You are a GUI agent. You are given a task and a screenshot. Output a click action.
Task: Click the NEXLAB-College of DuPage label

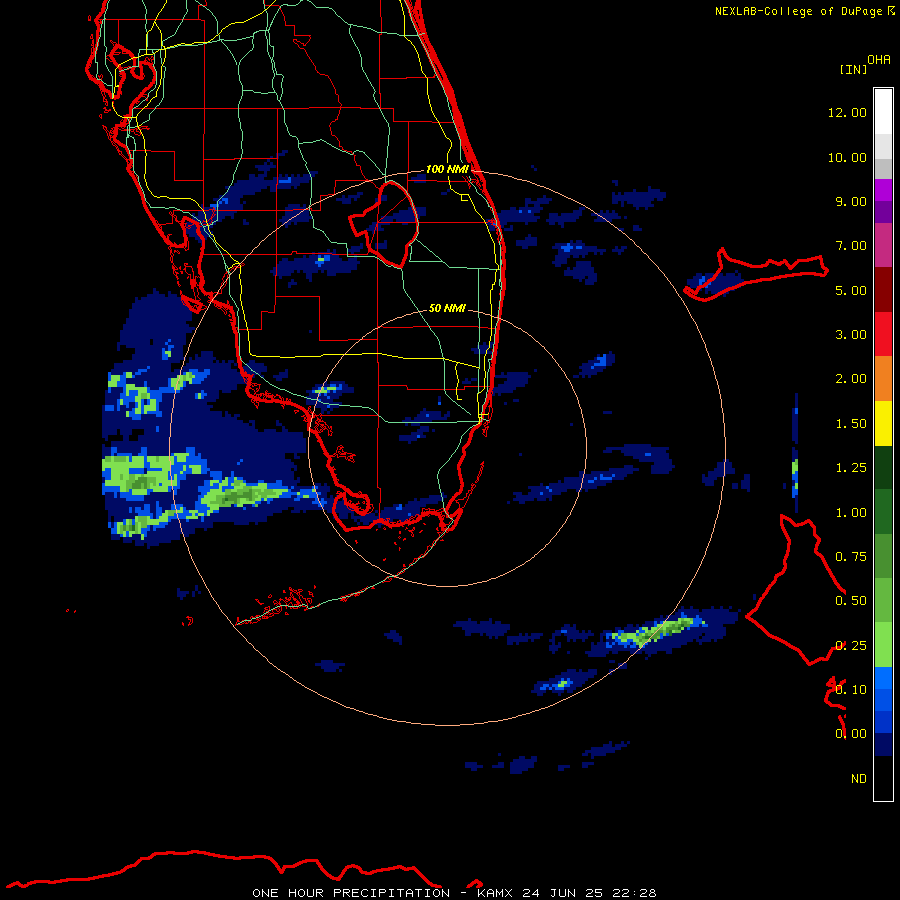point(798,11)
